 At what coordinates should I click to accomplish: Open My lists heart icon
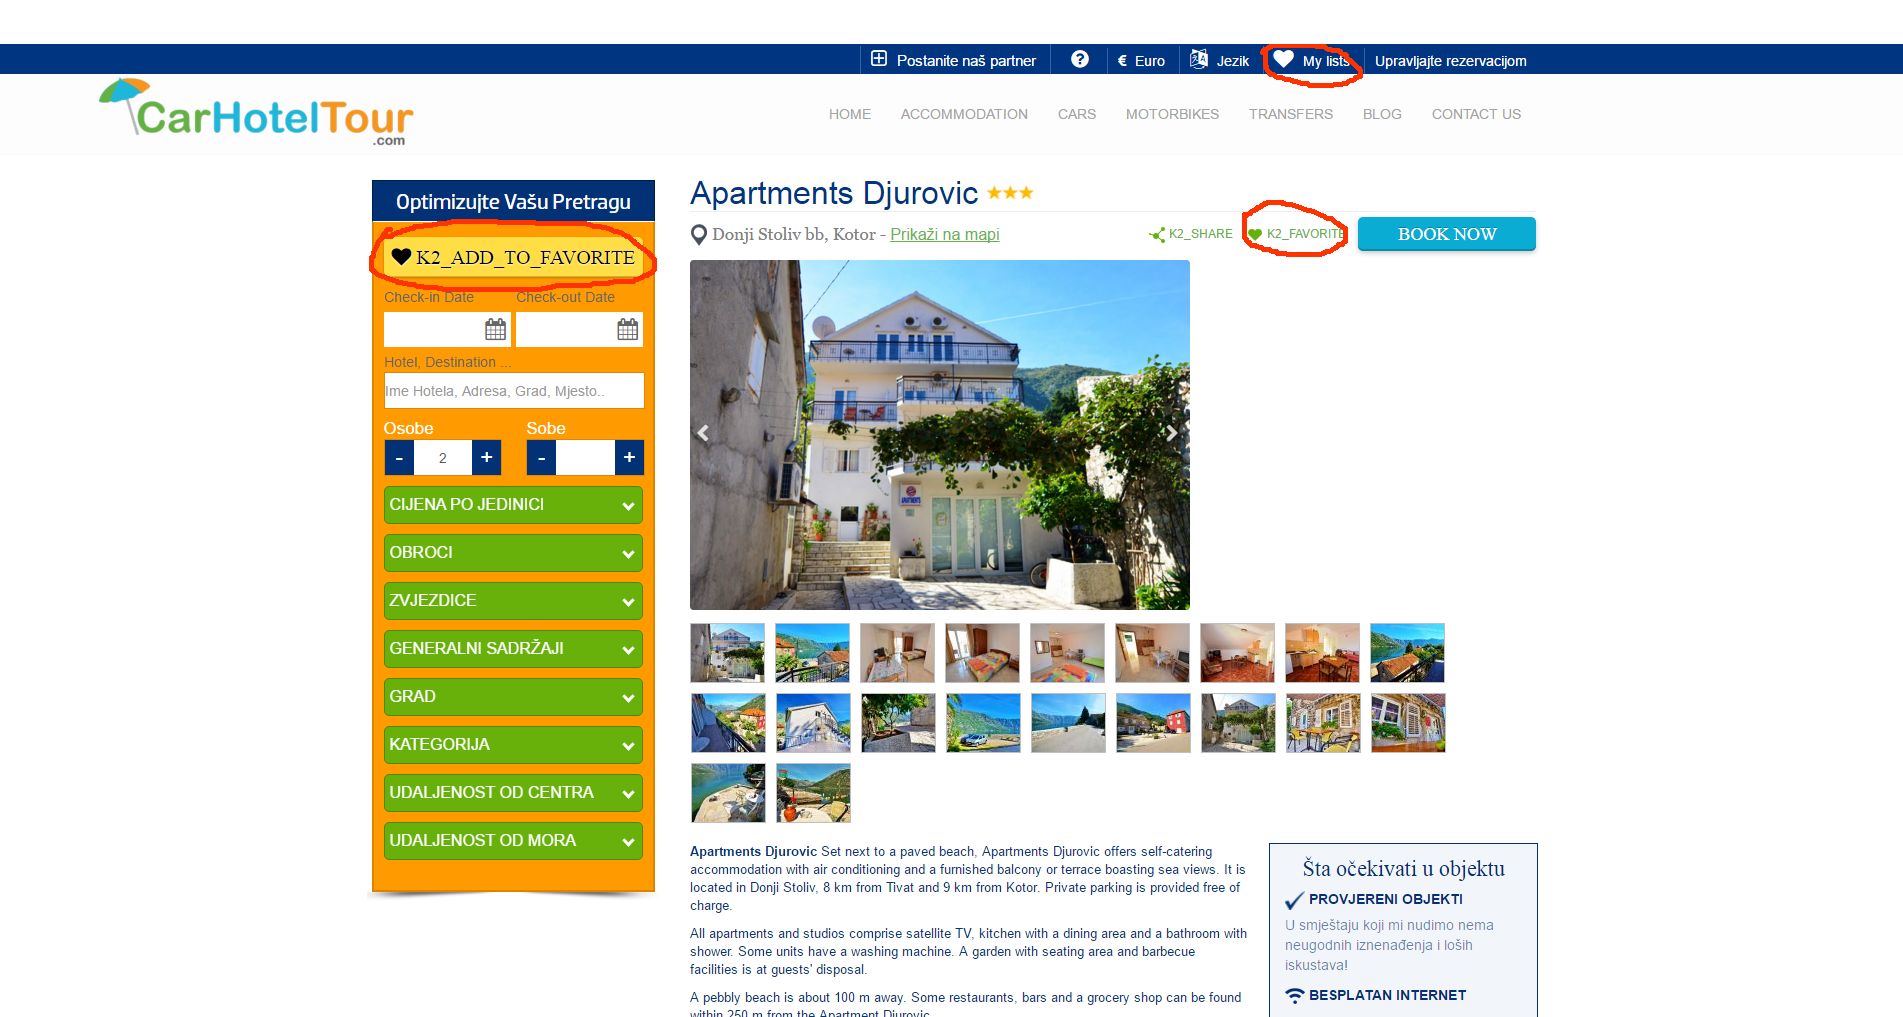1284,60
